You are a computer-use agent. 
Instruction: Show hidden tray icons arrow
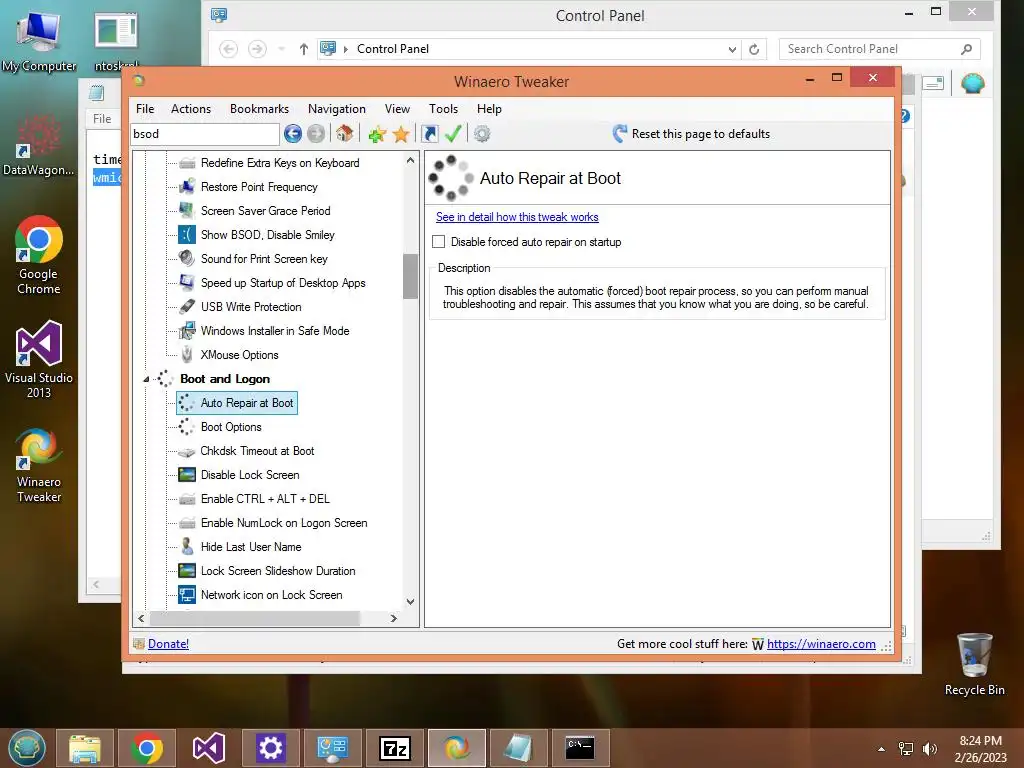point(882,749)
